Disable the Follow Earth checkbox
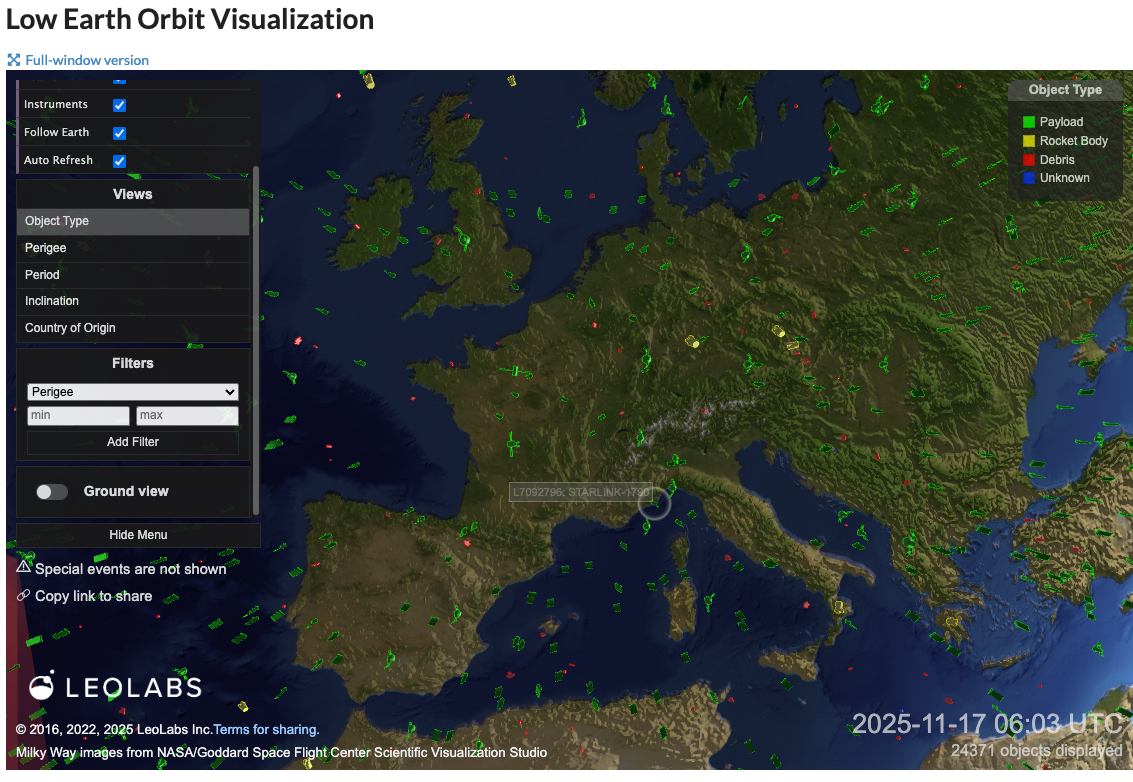This screenshot has height=782, width=1133. click(x=119, y=133)
